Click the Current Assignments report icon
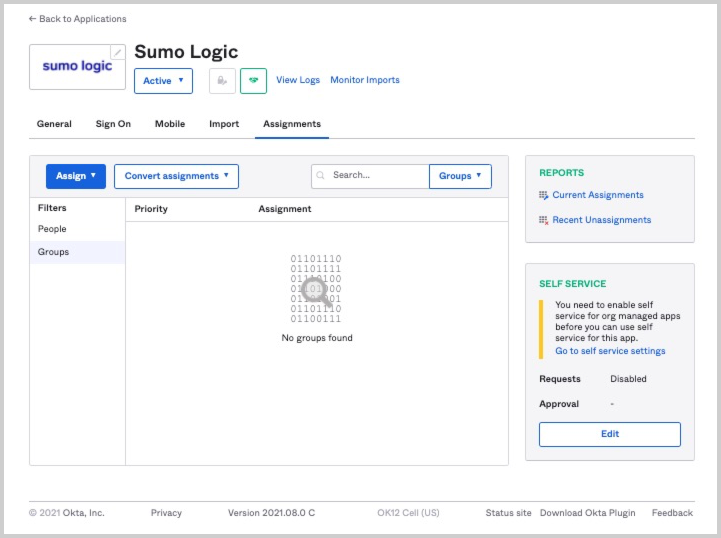 544,195
